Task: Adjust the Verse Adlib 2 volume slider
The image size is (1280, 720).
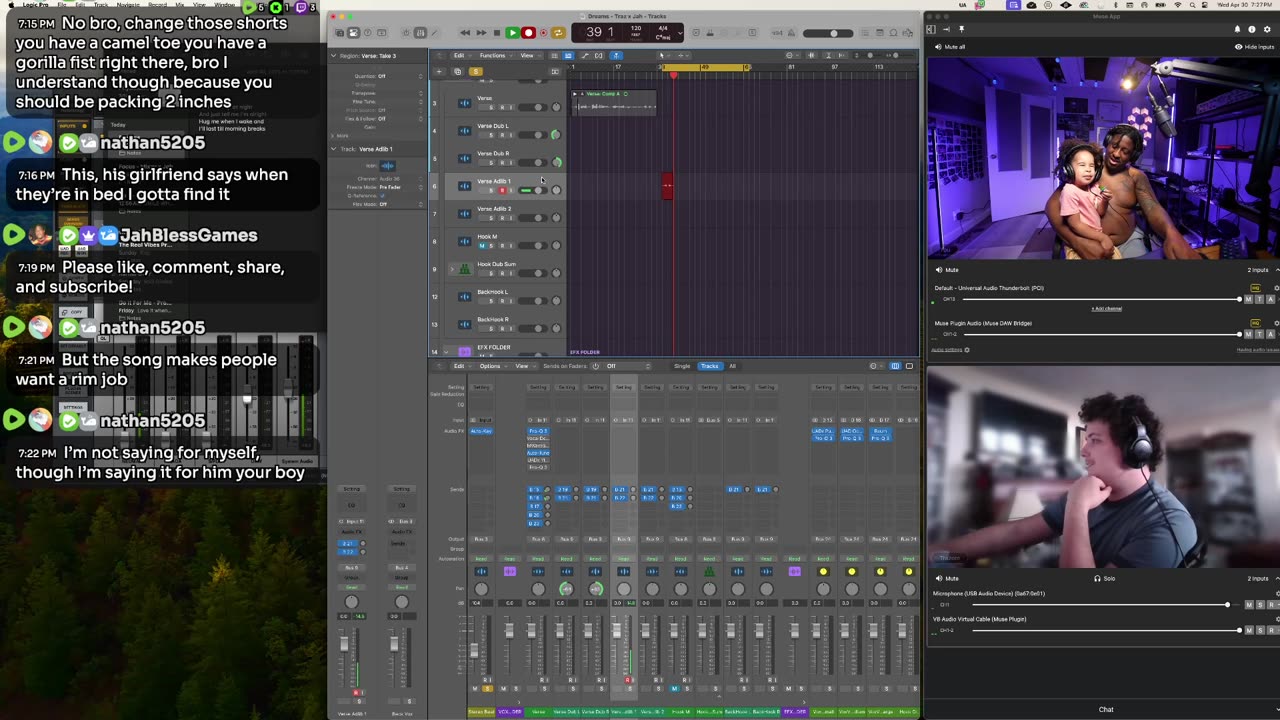Action: click(x=533, y=218)
